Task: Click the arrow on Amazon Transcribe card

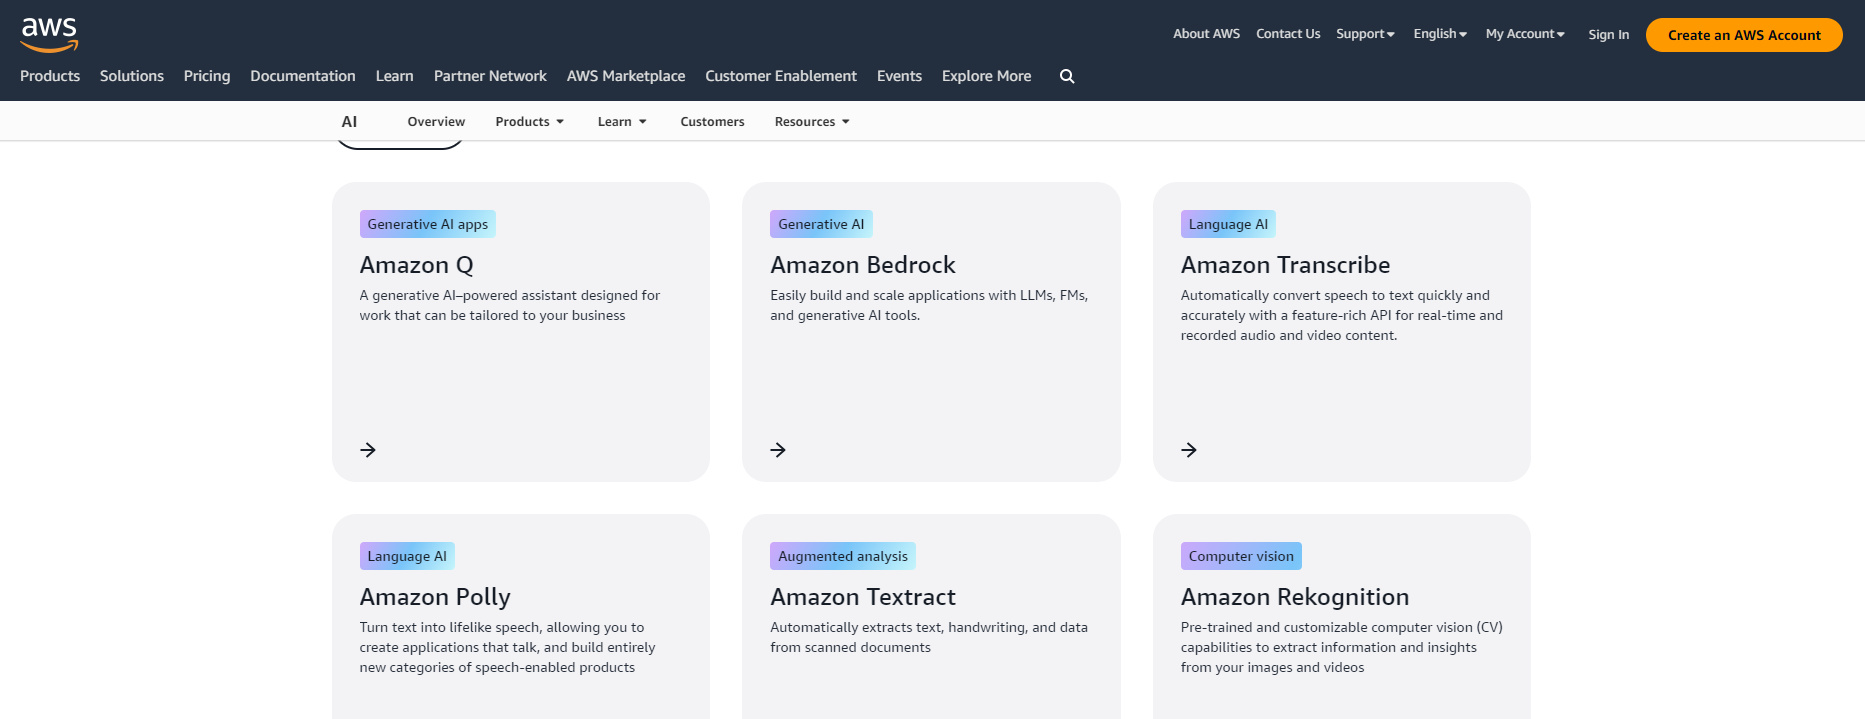Action: tap(1189, 450)
